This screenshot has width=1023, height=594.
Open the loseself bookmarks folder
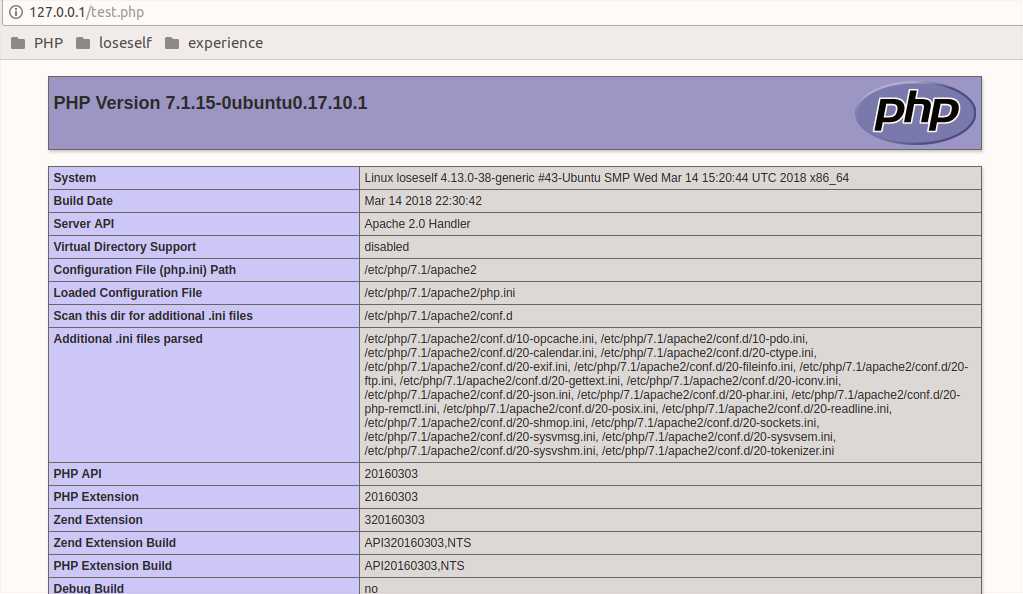coord(114,43)
